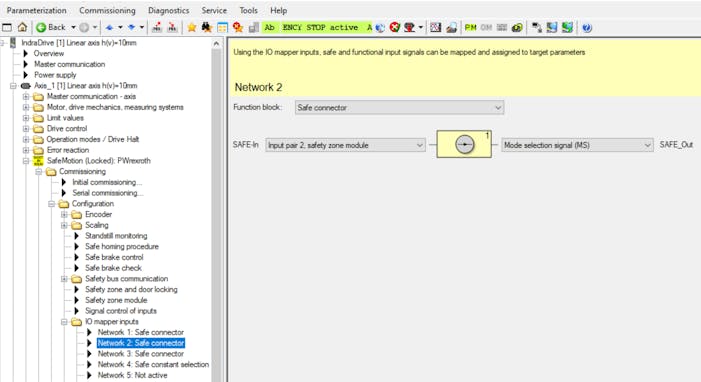
Task: Open the Back history dropdown arrow
Action: (x=73, y=27)
